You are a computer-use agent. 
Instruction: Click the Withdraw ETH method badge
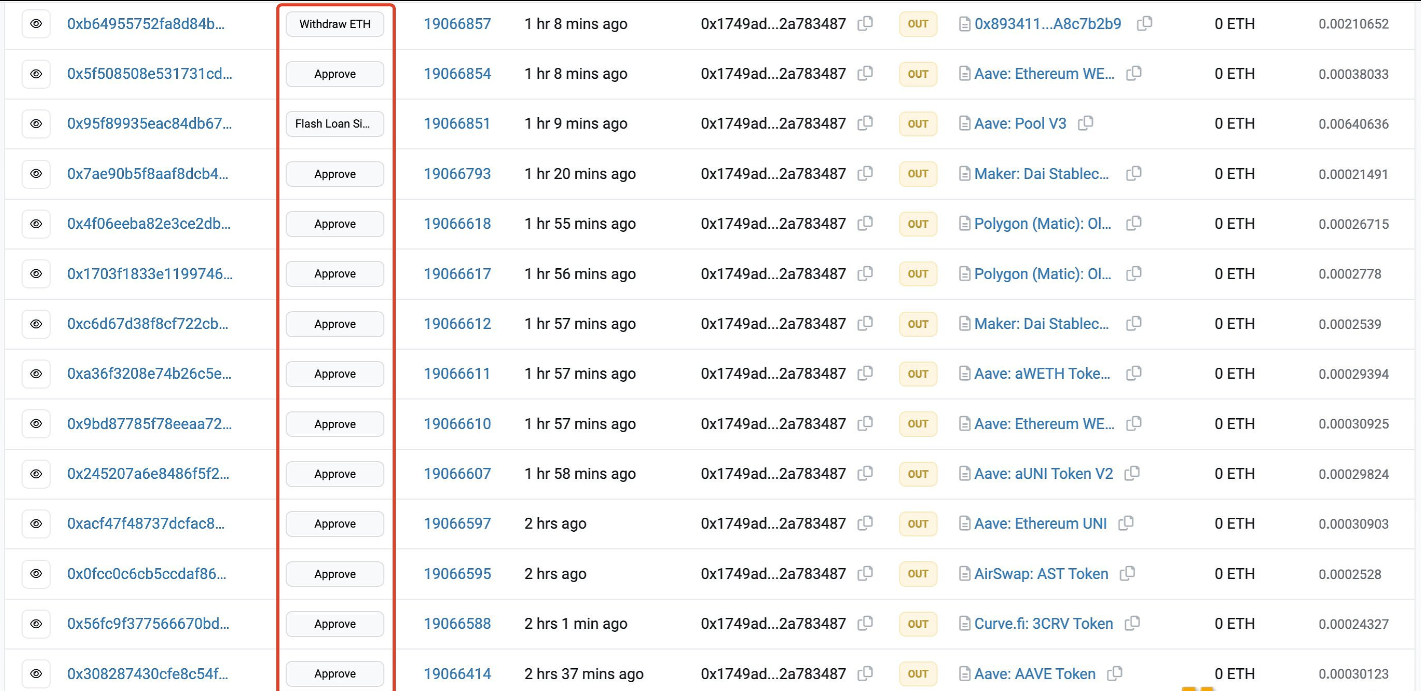pyautogui.click(x=335, y=24)
